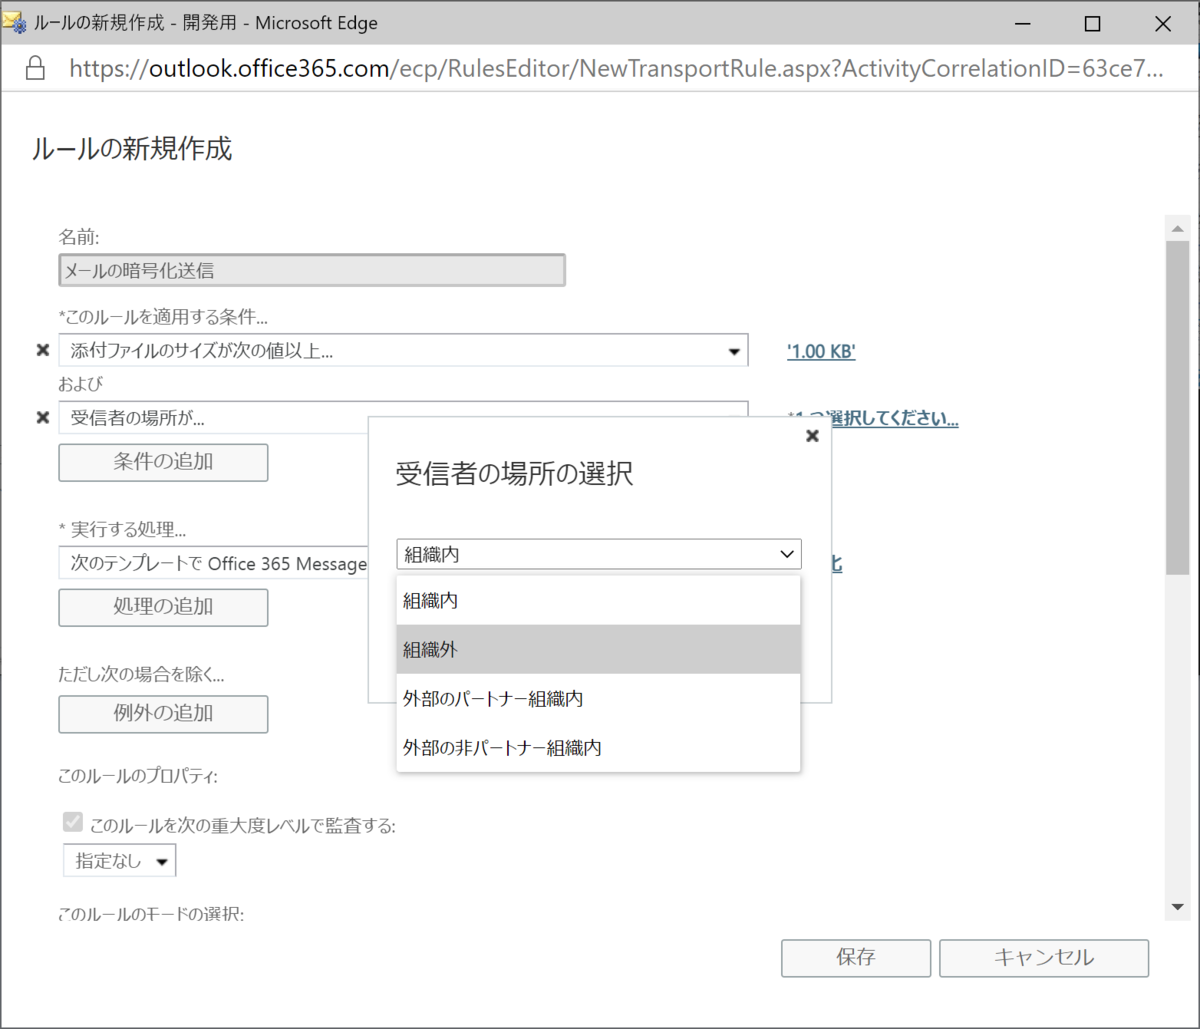Click the 保存 button
Screen dimensions: 1200x1029
click(x=855, y=957)
